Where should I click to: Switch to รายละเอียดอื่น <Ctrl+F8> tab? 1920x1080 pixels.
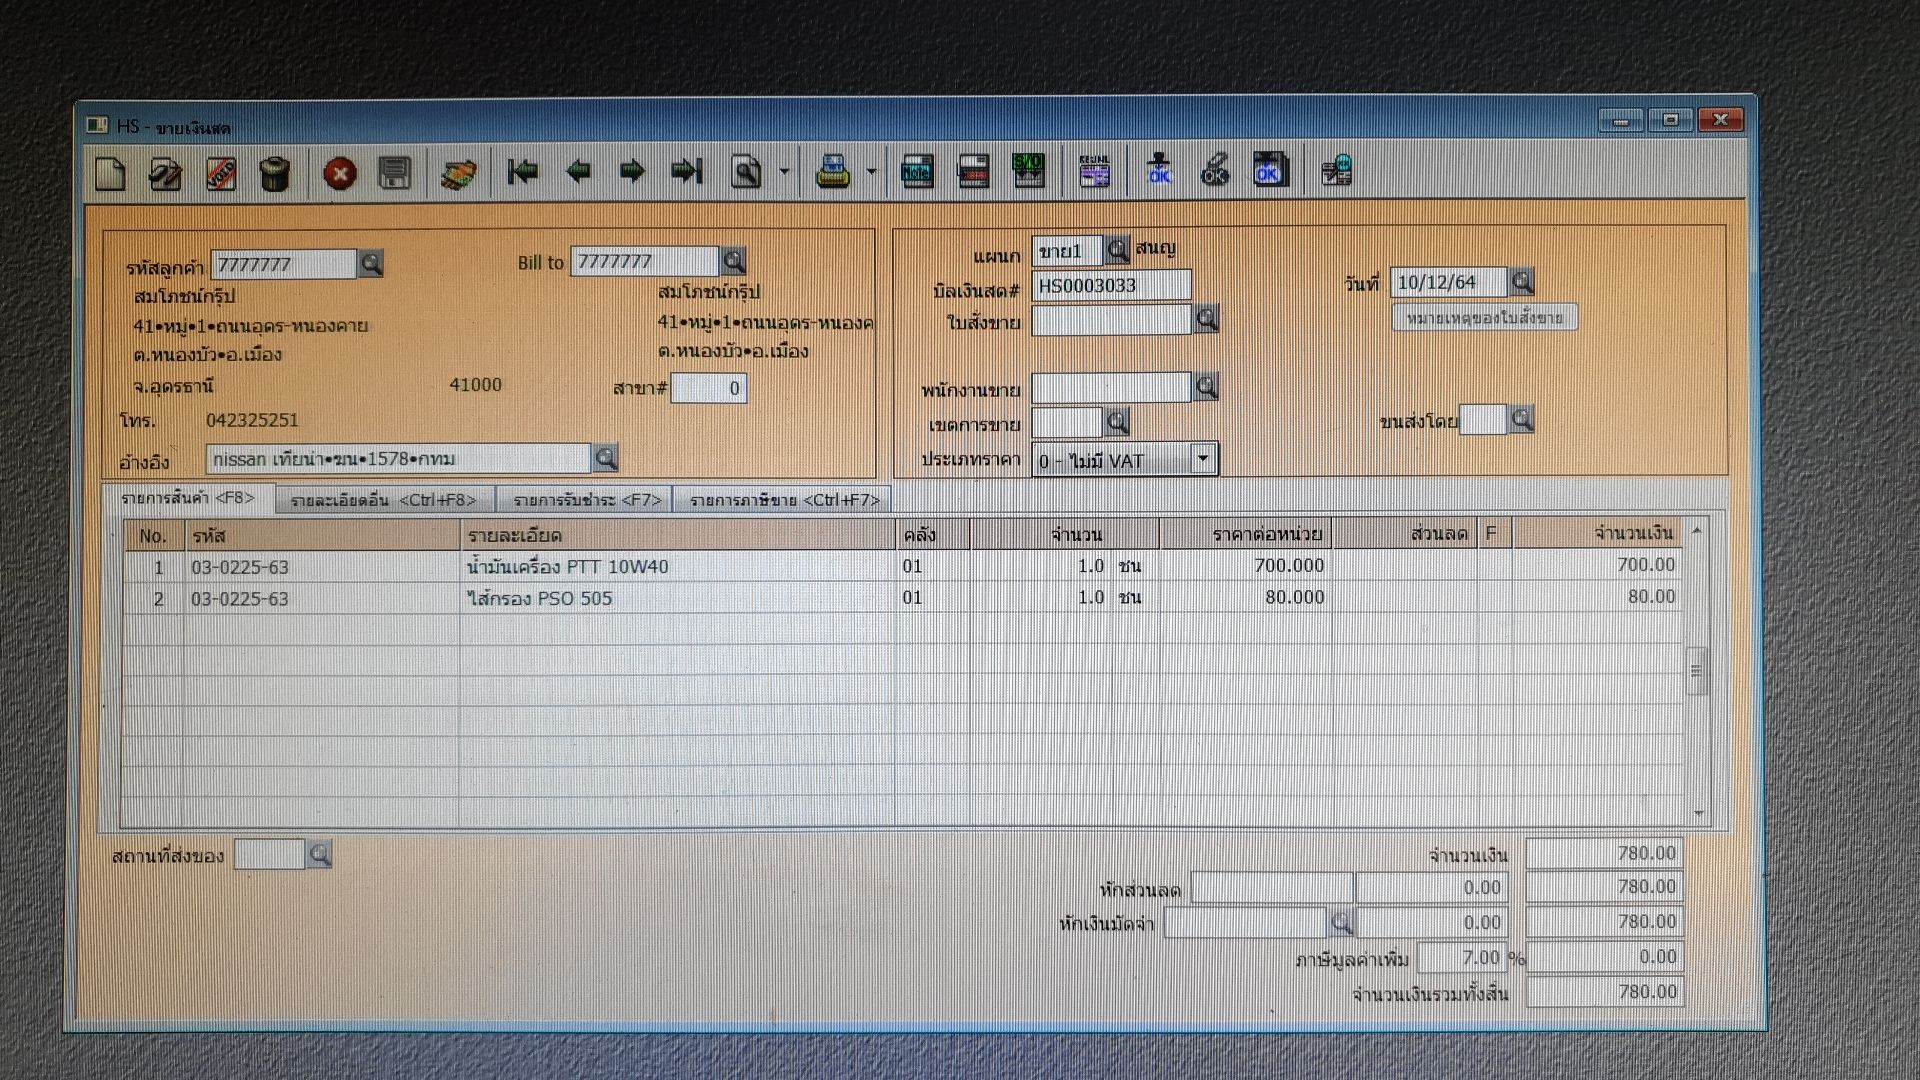coord(383,500)
